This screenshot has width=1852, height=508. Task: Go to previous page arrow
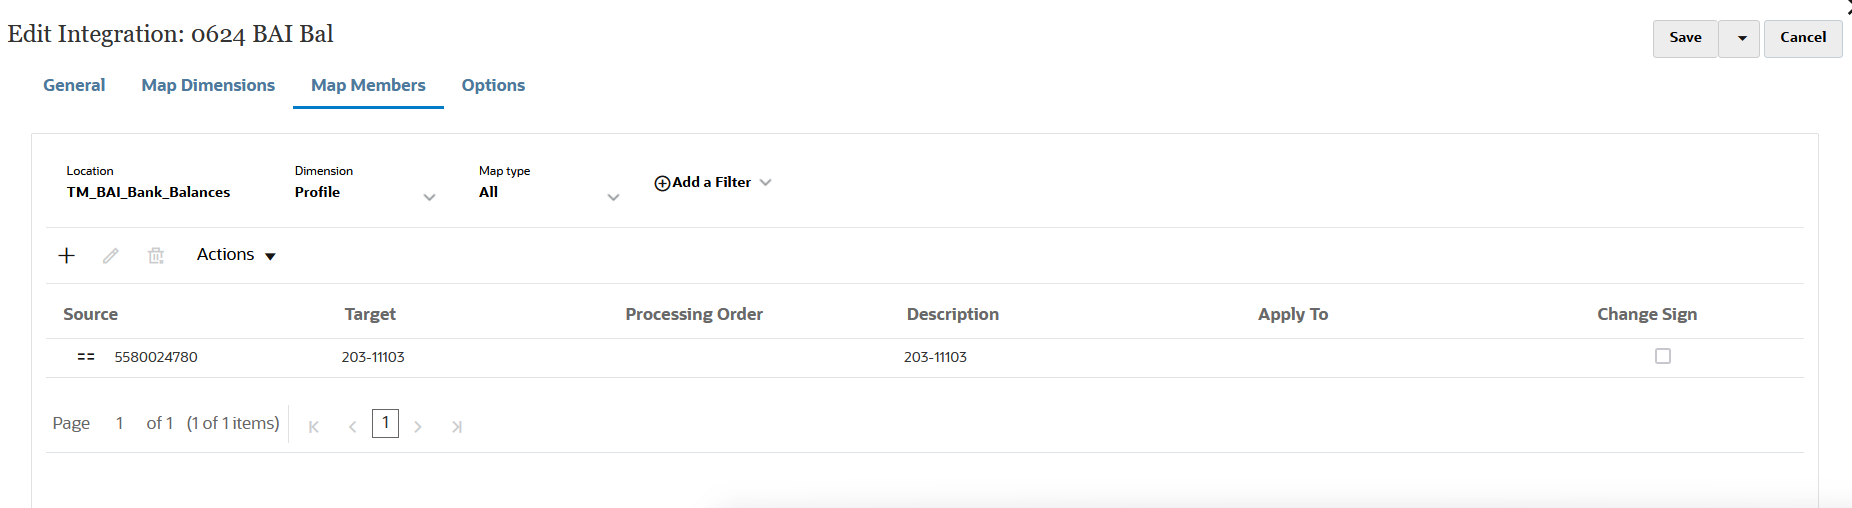[x=352, y=427]
